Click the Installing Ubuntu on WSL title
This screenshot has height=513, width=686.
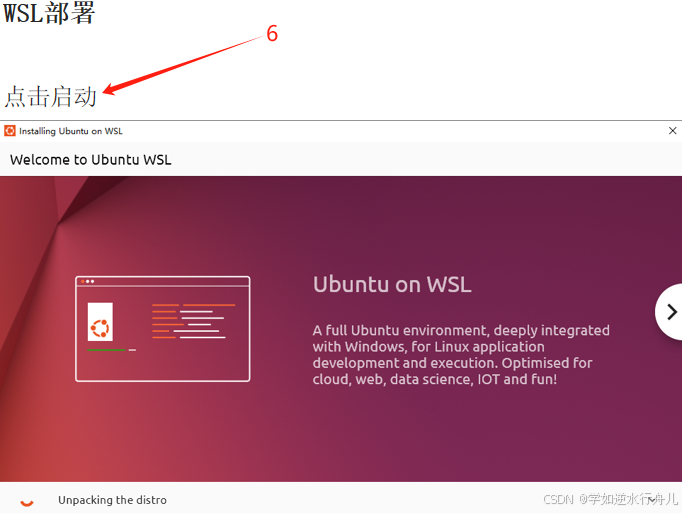71,131
